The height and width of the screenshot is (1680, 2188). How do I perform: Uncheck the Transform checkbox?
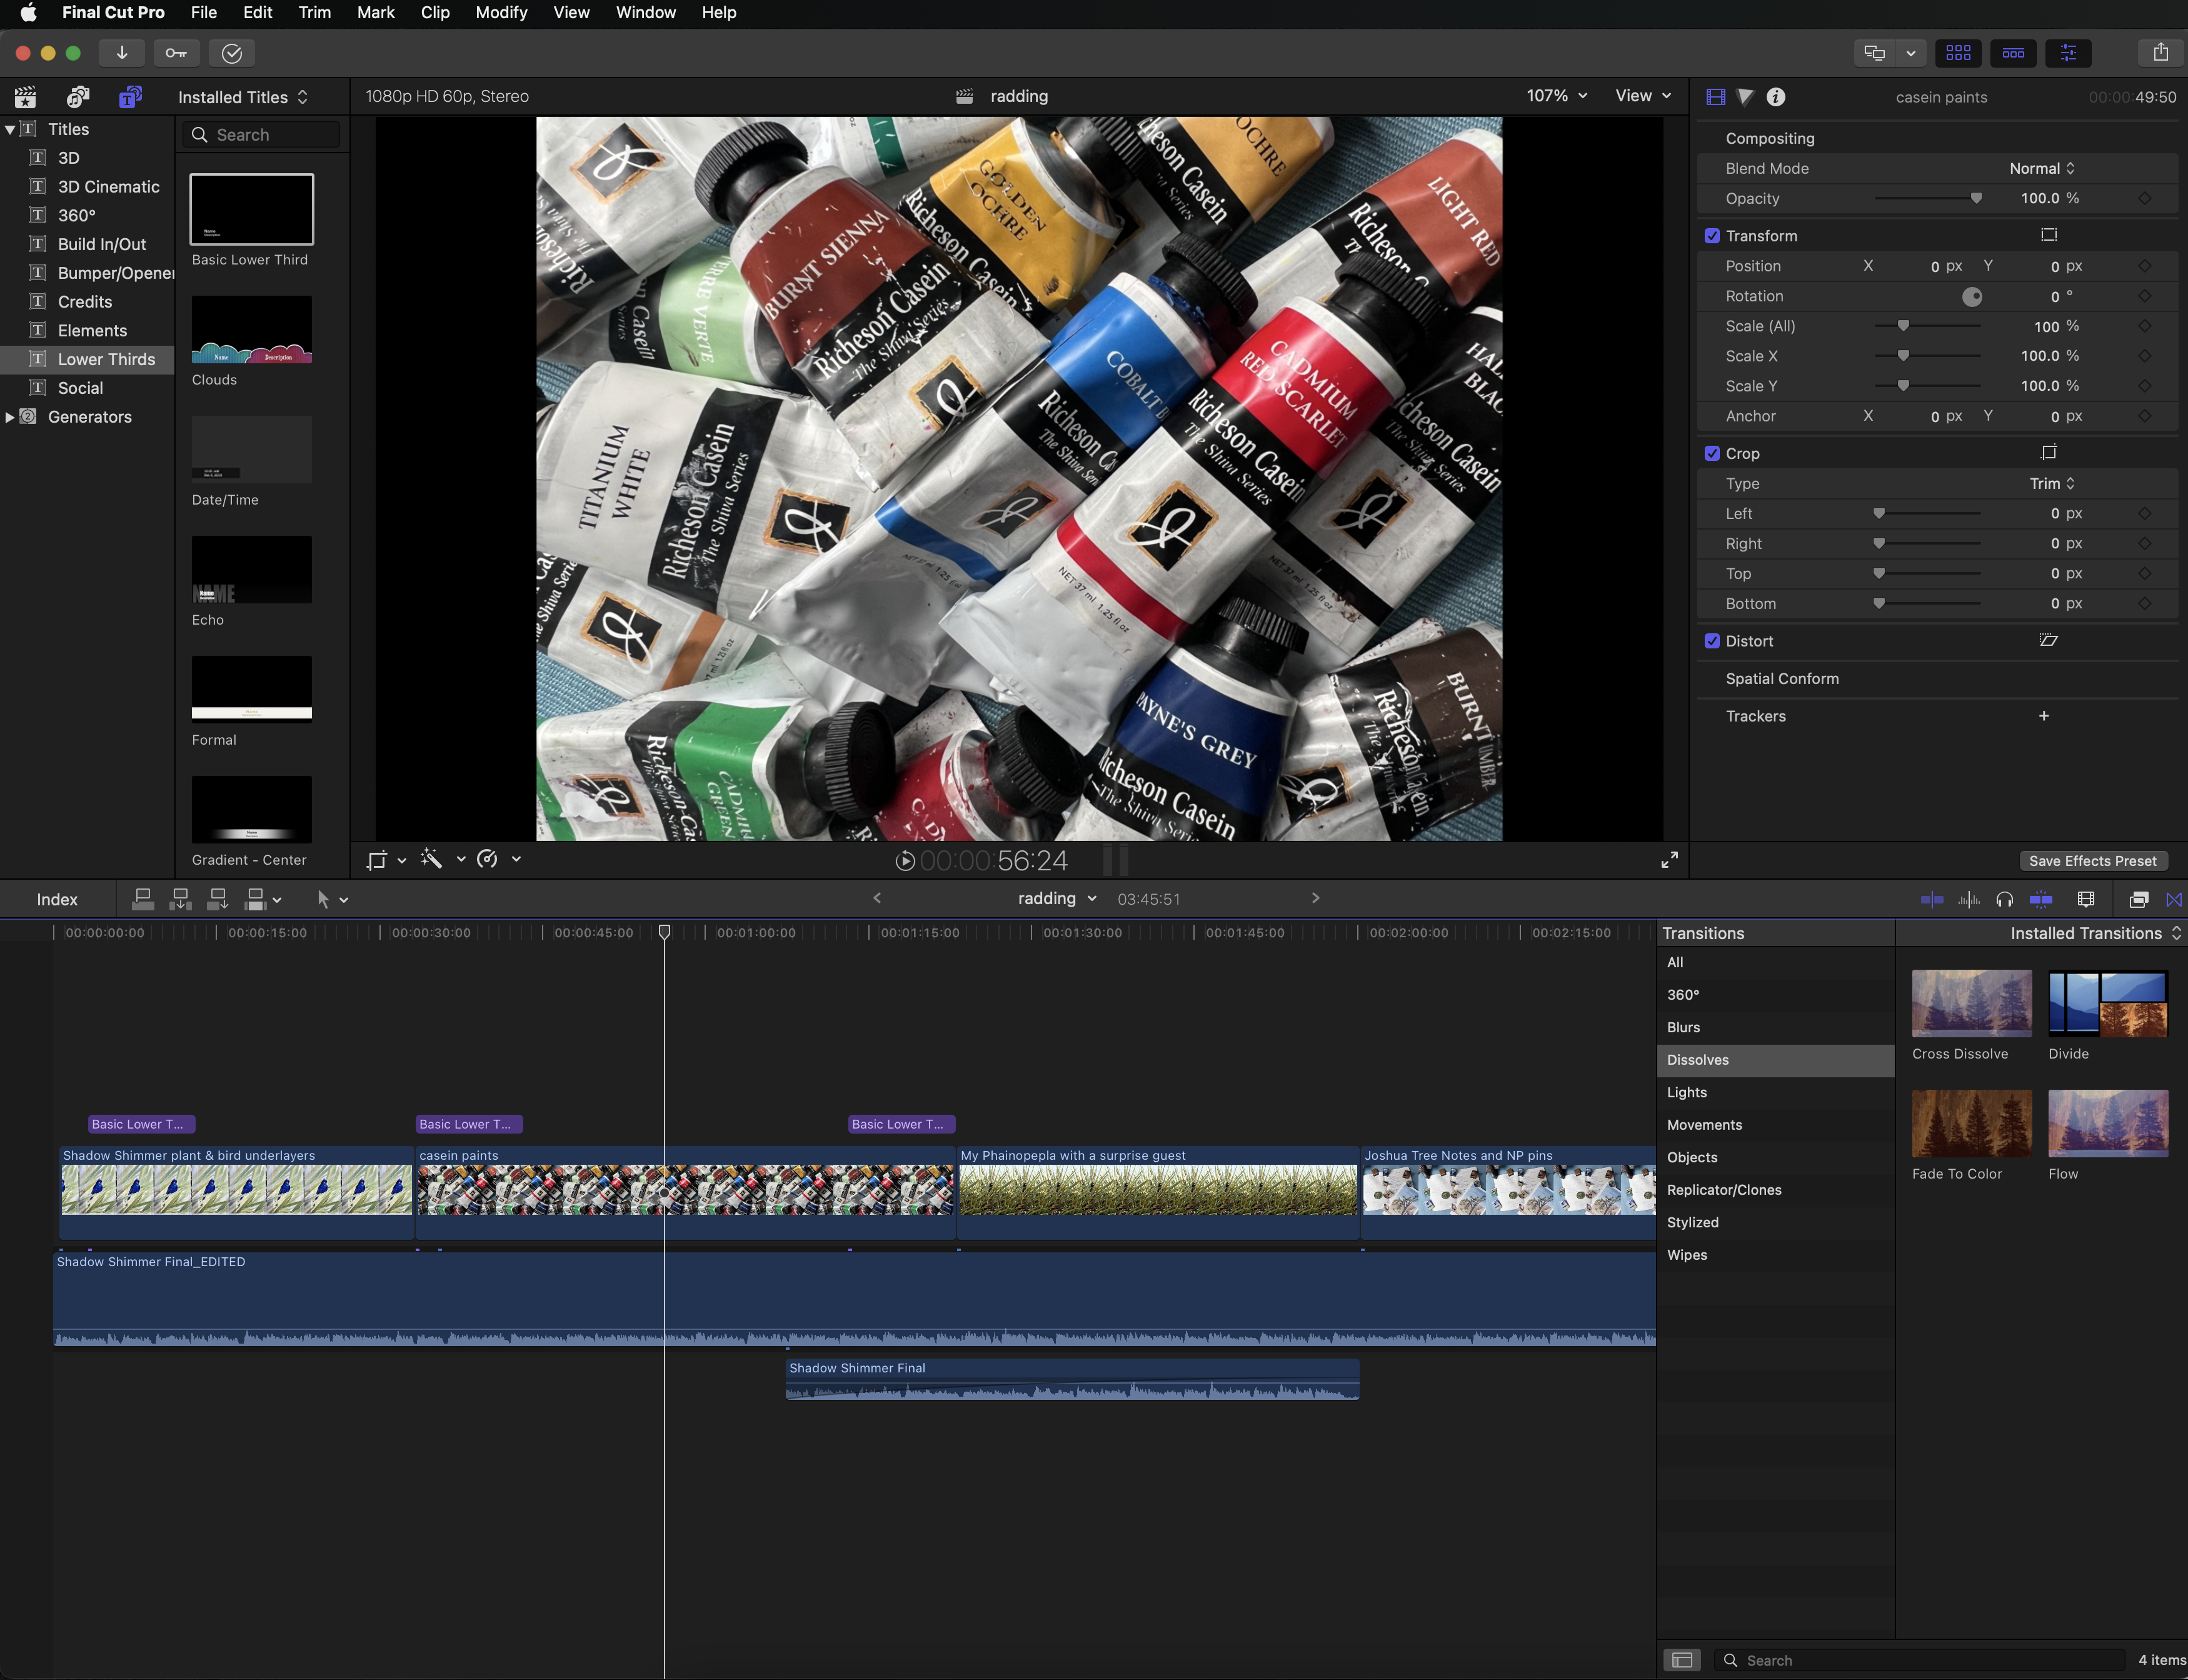pos(1711,236)
